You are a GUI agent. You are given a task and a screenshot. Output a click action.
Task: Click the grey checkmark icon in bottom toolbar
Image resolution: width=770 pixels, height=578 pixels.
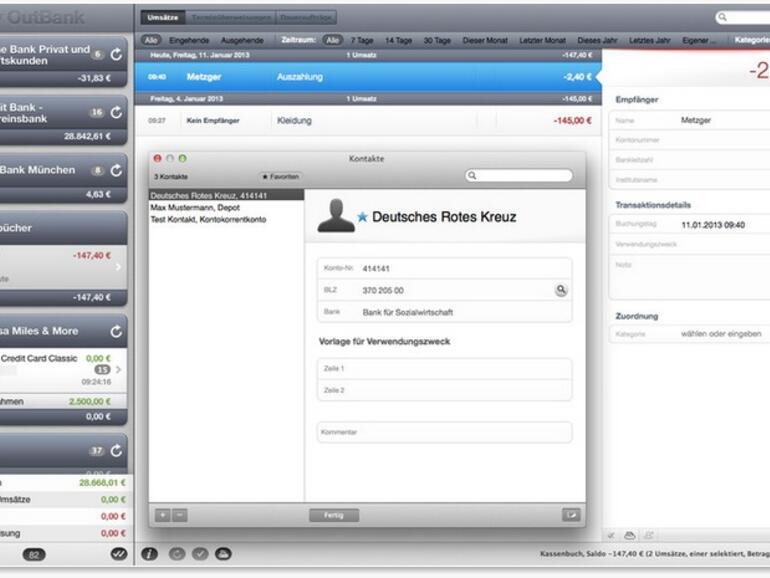200,554
